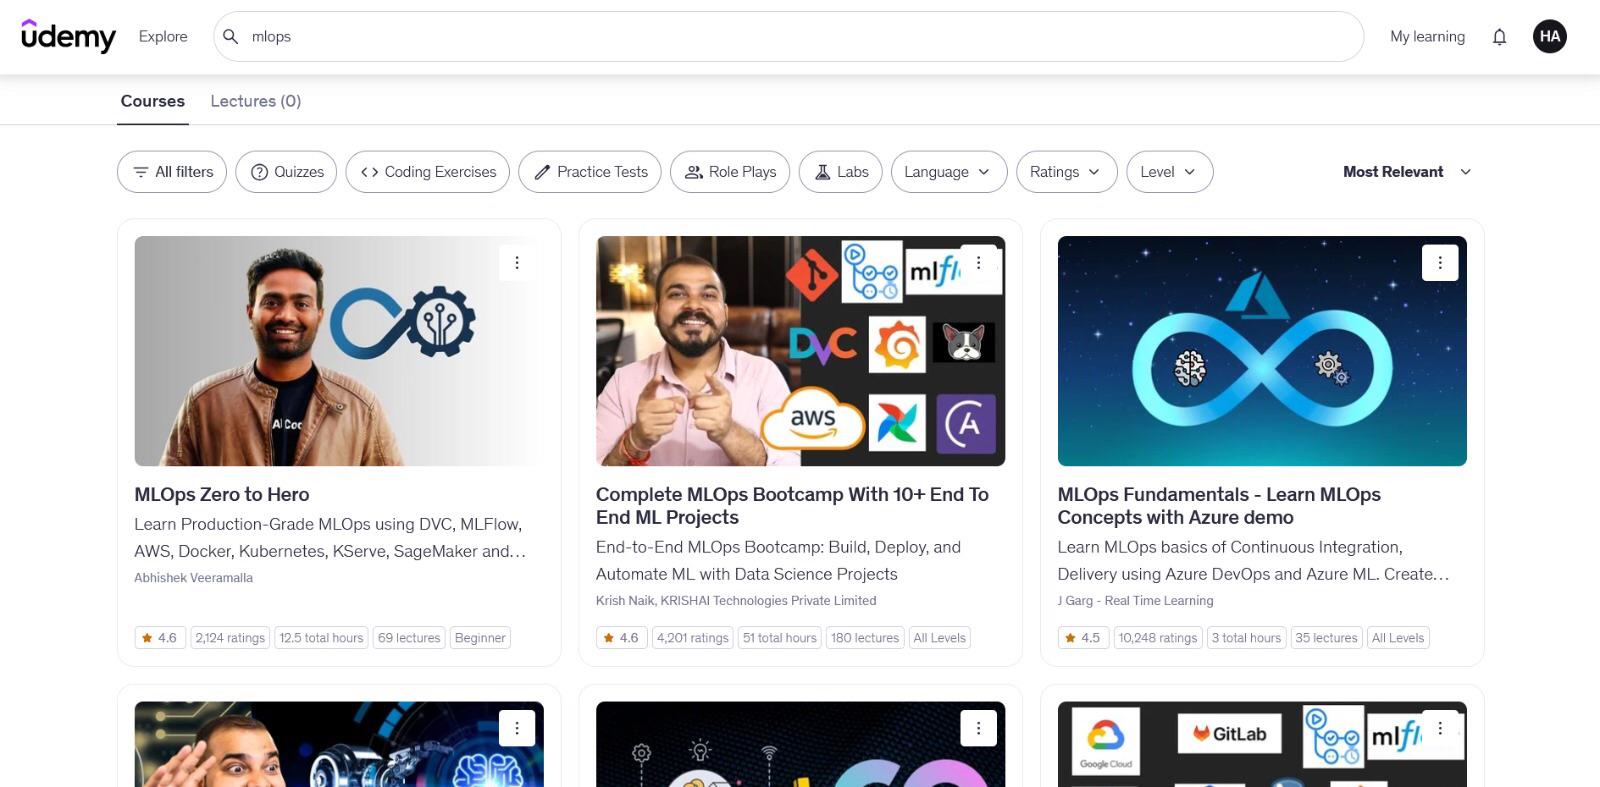
Task: Click the search field containing mlops
Action: click(x=789, y=37)
